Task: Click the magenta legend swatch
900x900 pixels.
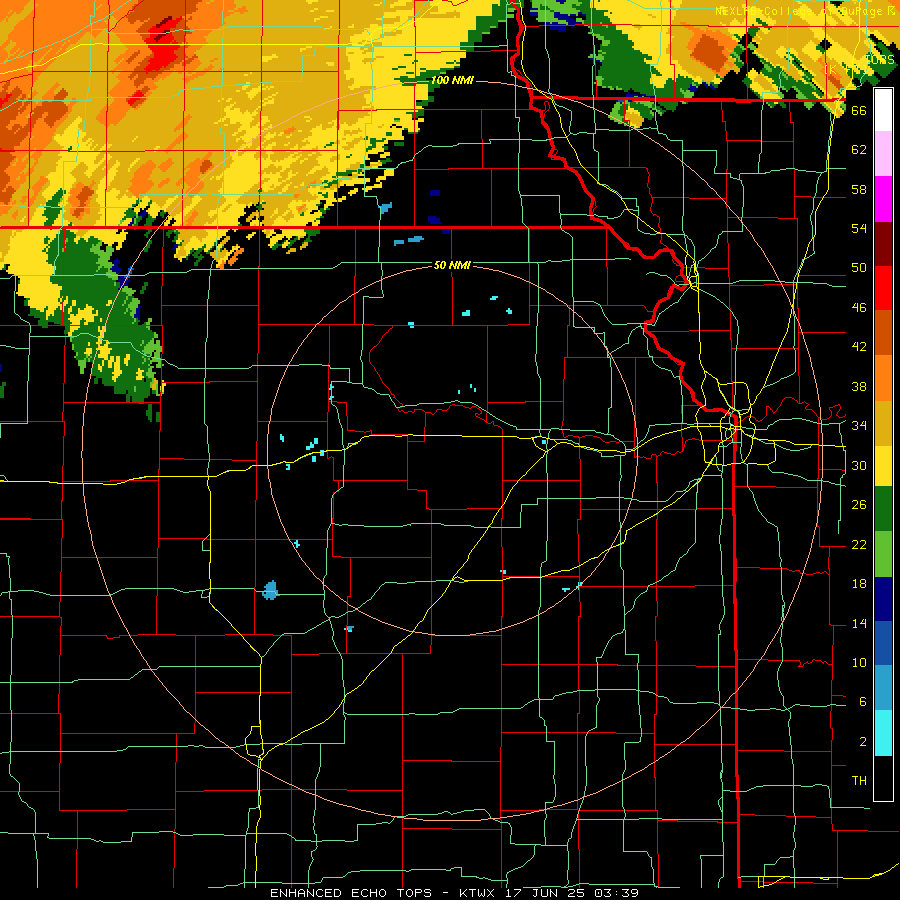Action: tap(883, 199)
